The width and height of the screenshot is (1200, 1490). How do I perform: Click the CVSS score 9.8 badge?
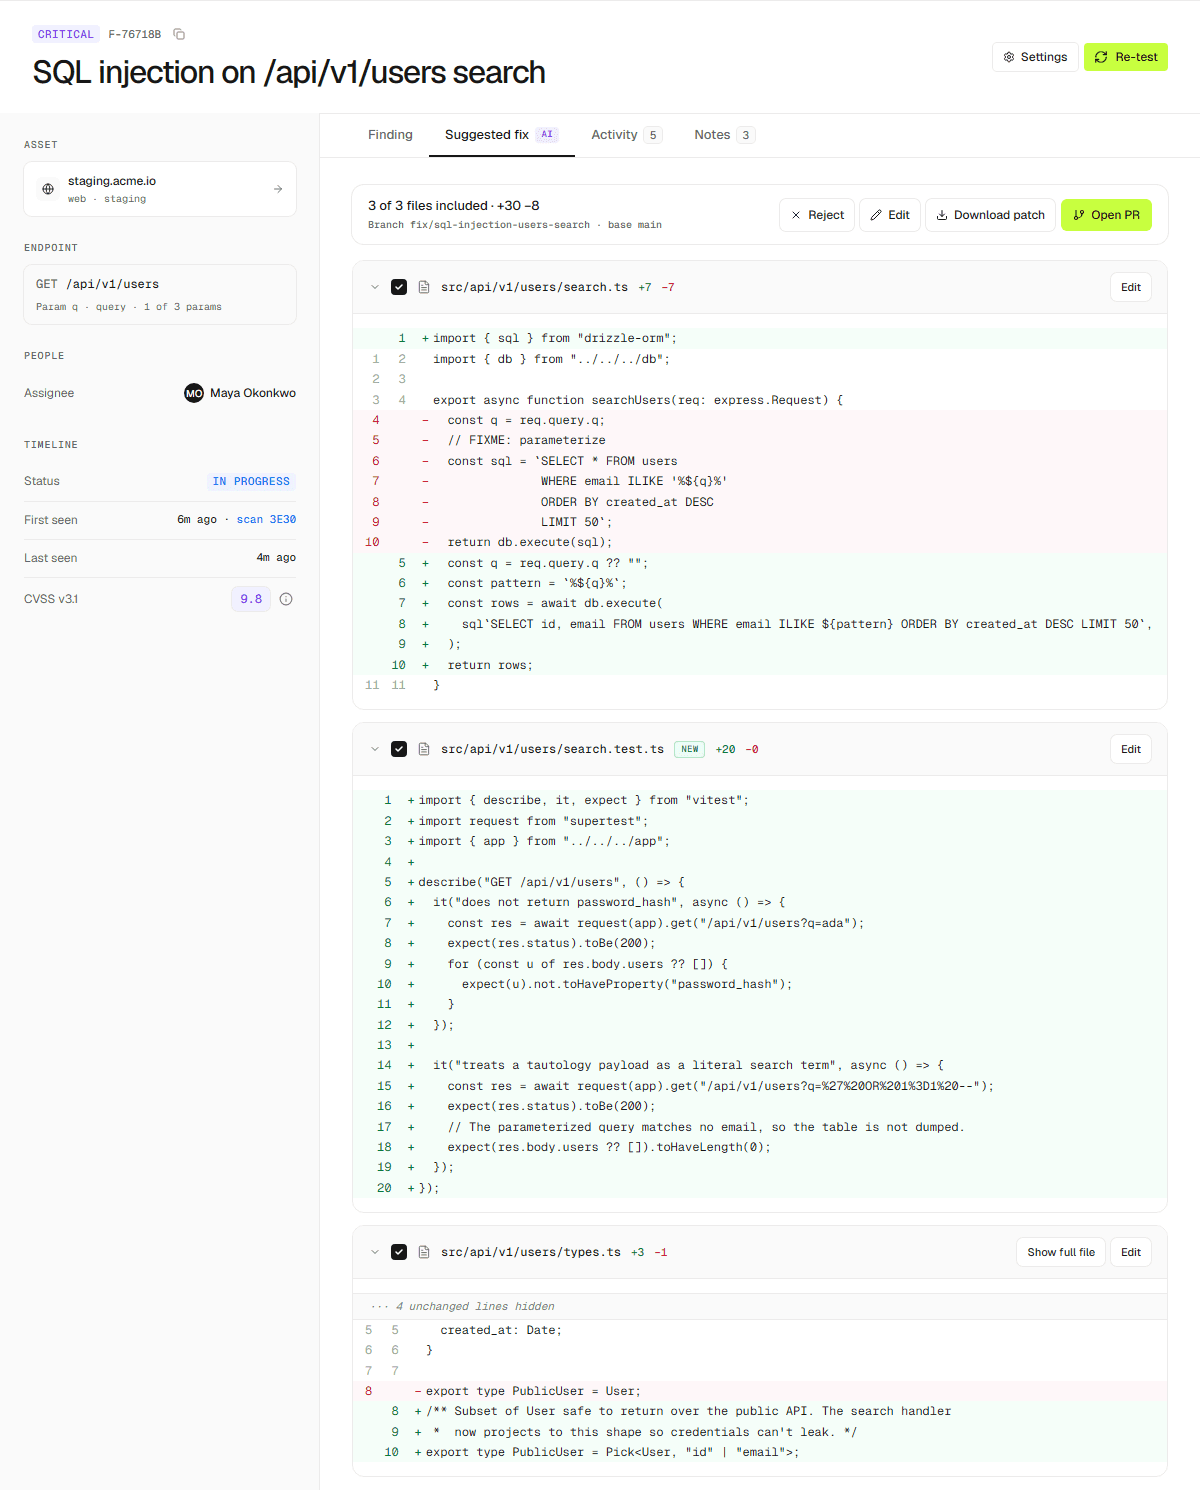[251, 599]
